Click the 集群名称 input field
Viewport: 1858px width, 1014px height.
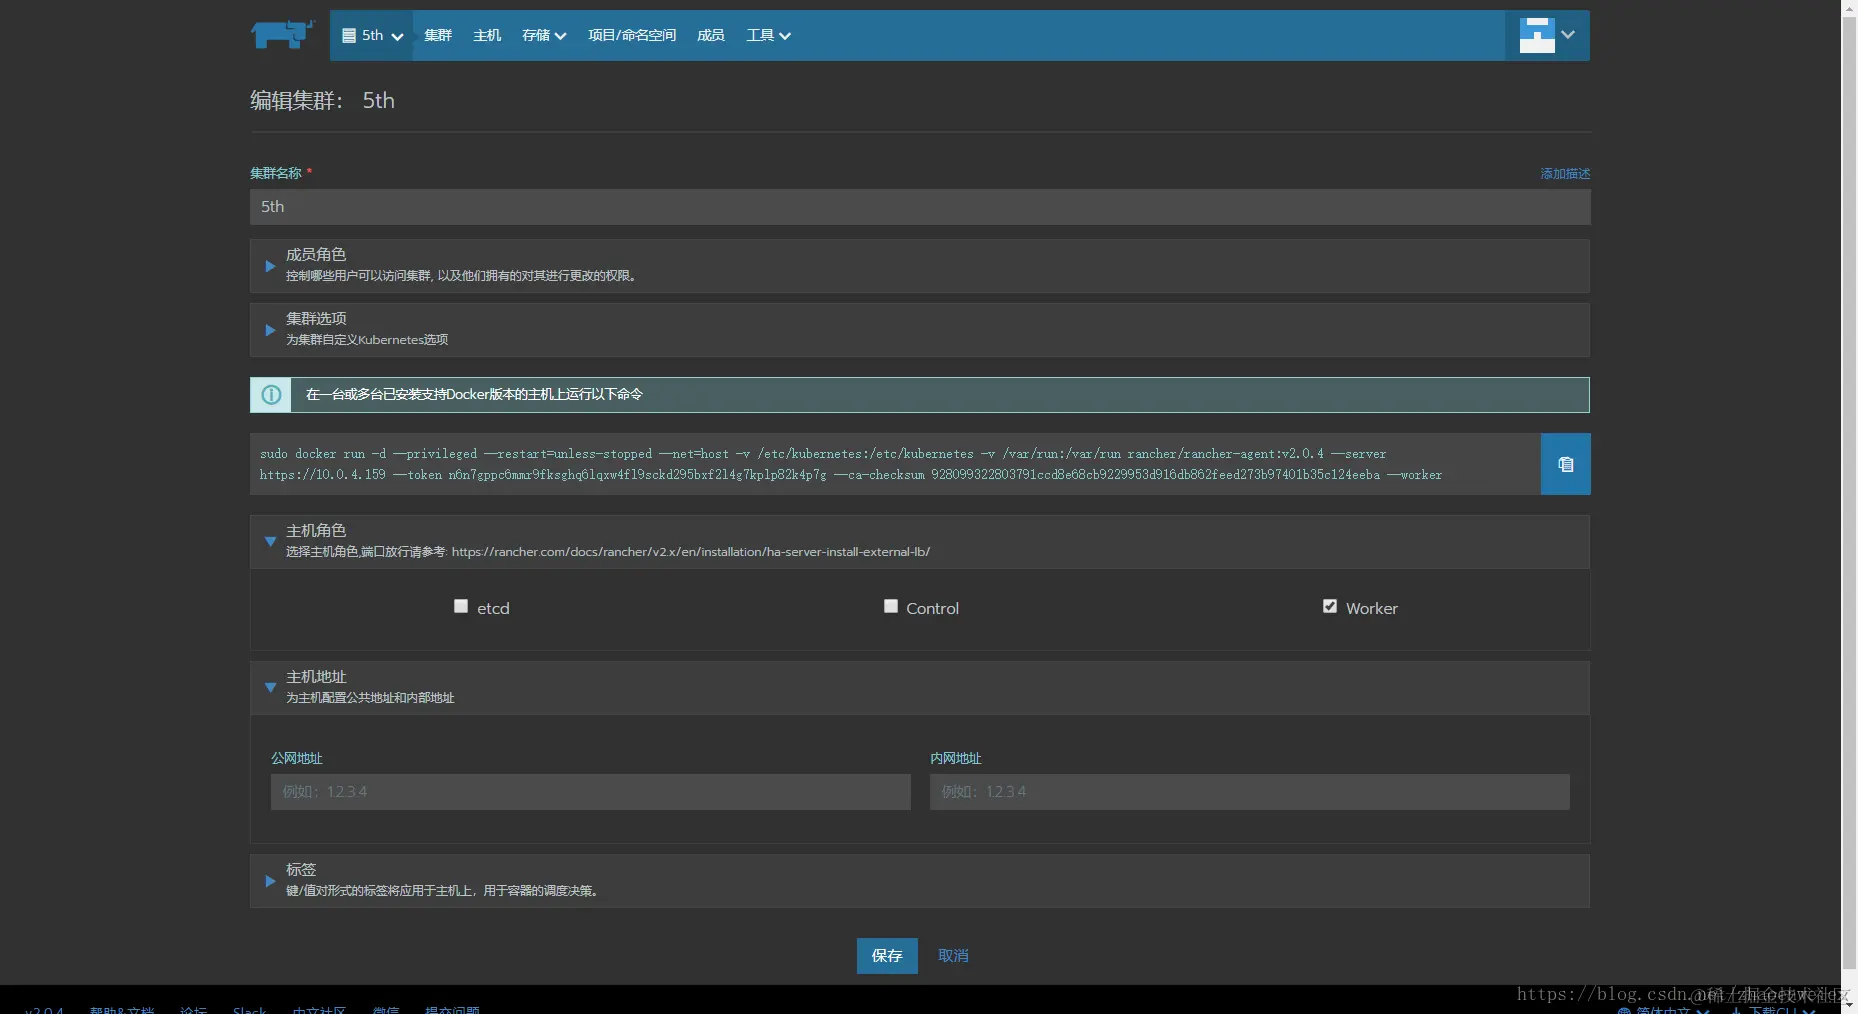click(x=920, y=207)
